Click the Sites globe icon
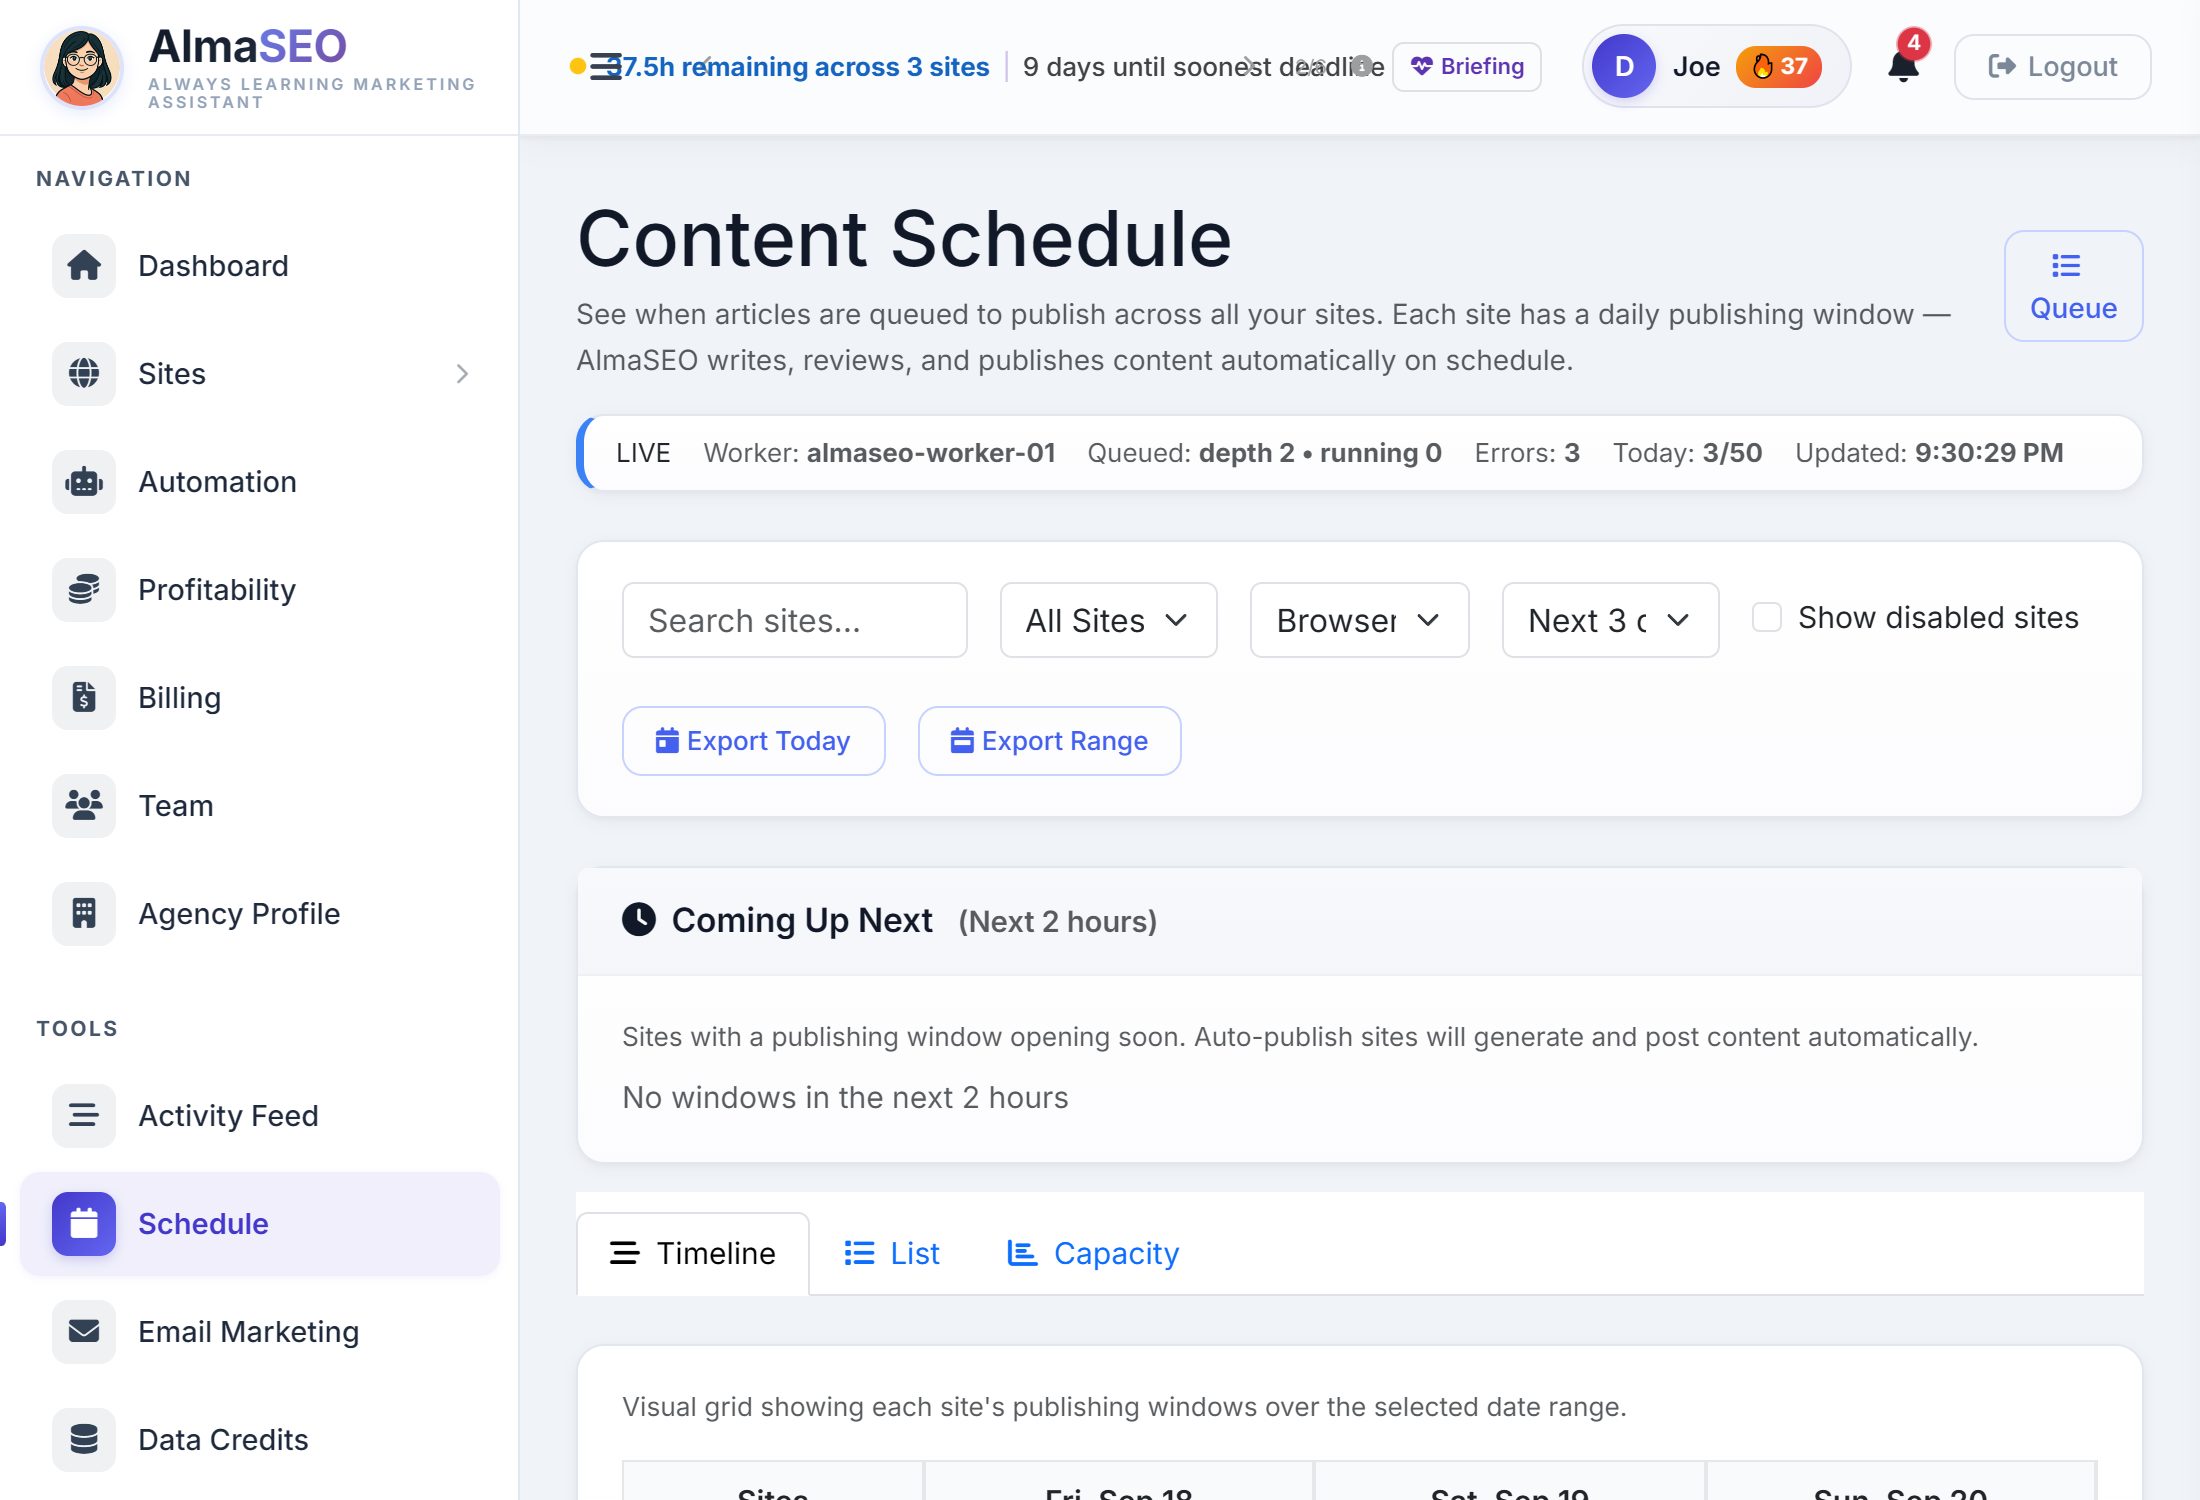 [84, 374]
